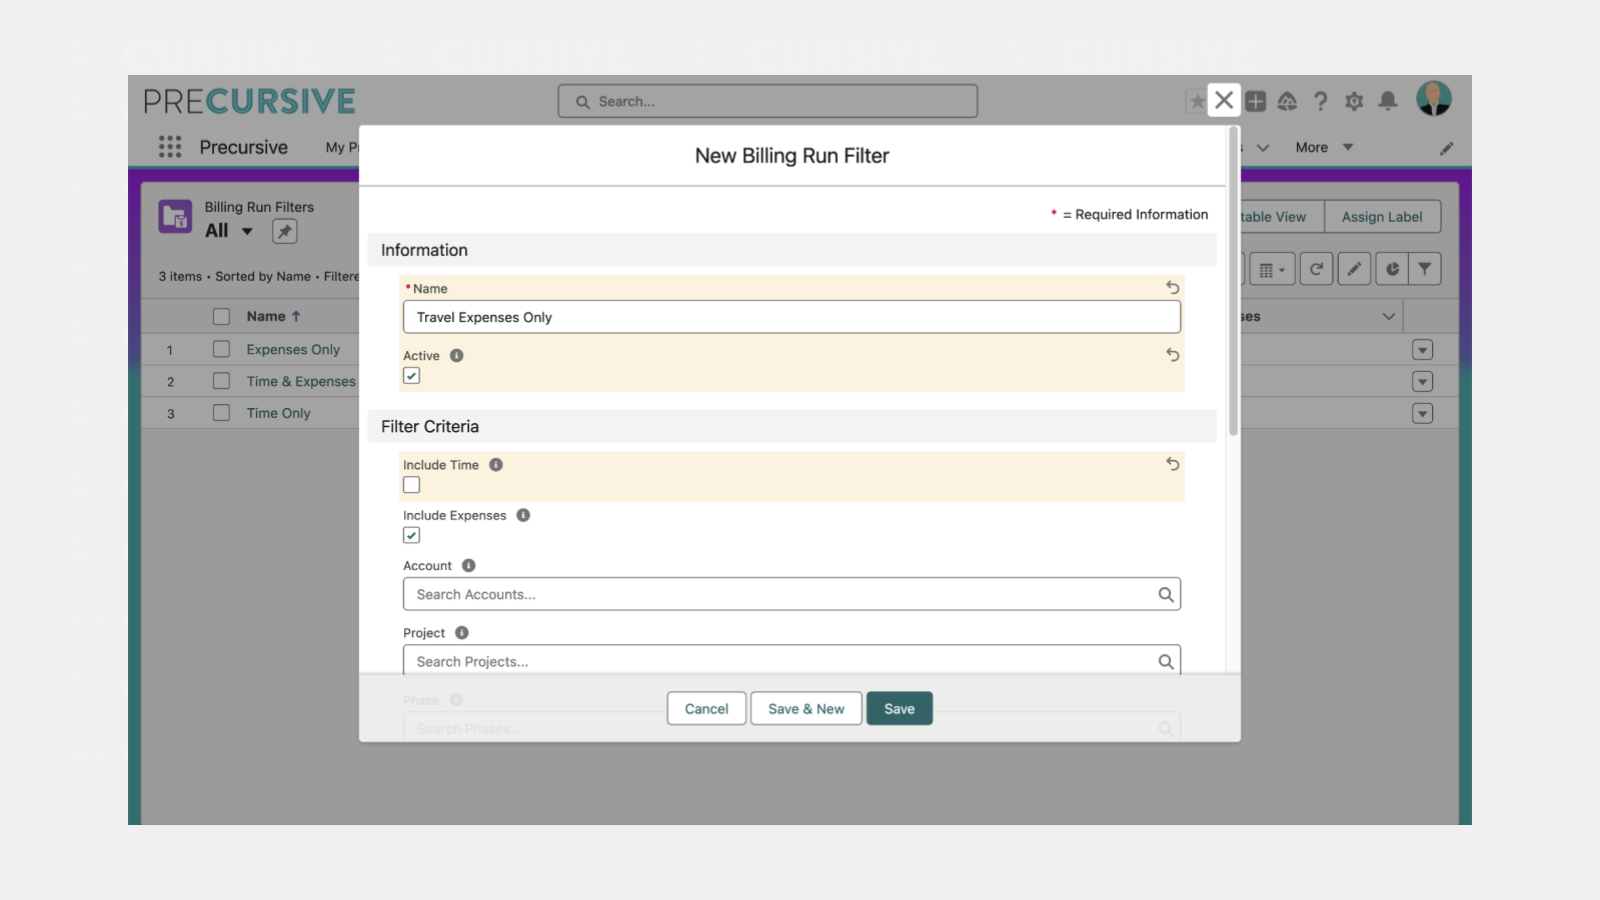Show info tooltip for Active
This screenshot has width=1600, height=900.
(457, 356)
